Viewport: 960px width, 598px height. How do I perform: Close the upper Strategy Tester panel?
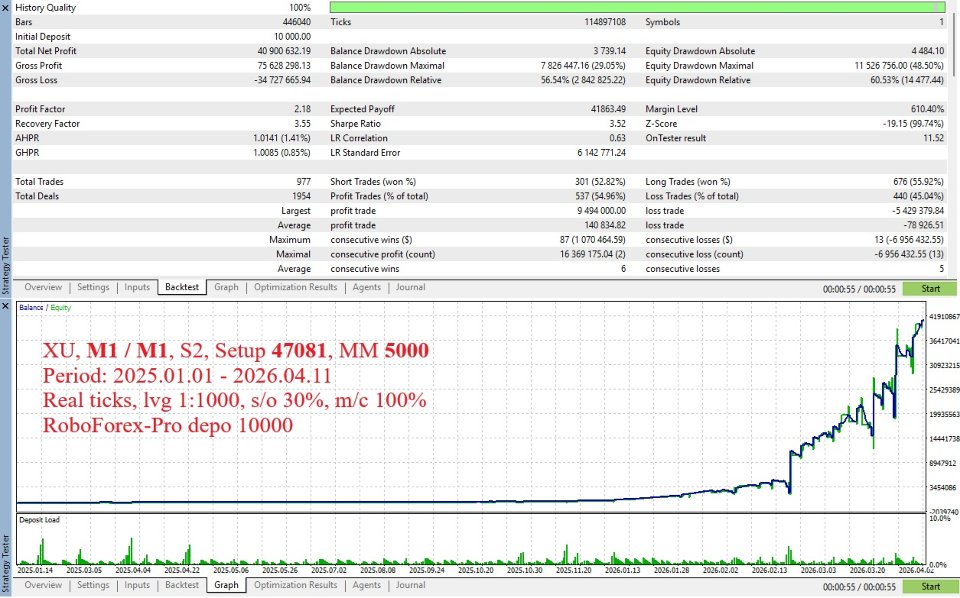point(6,7)
